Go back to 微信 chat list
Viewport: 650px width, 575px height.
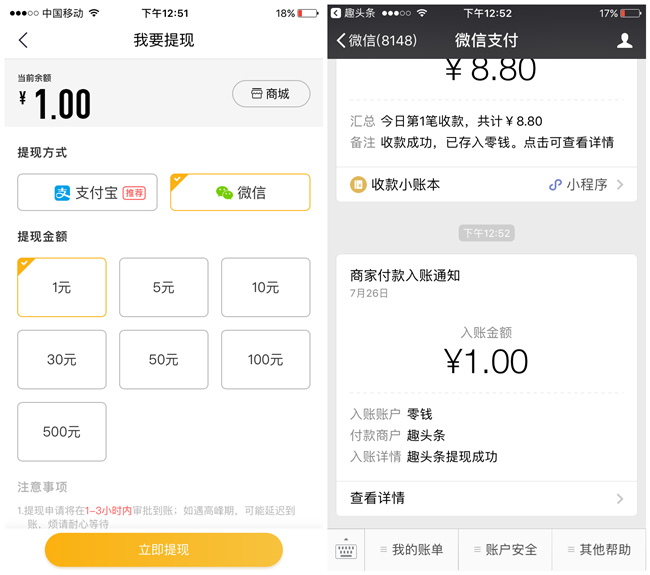click(377, 41)
